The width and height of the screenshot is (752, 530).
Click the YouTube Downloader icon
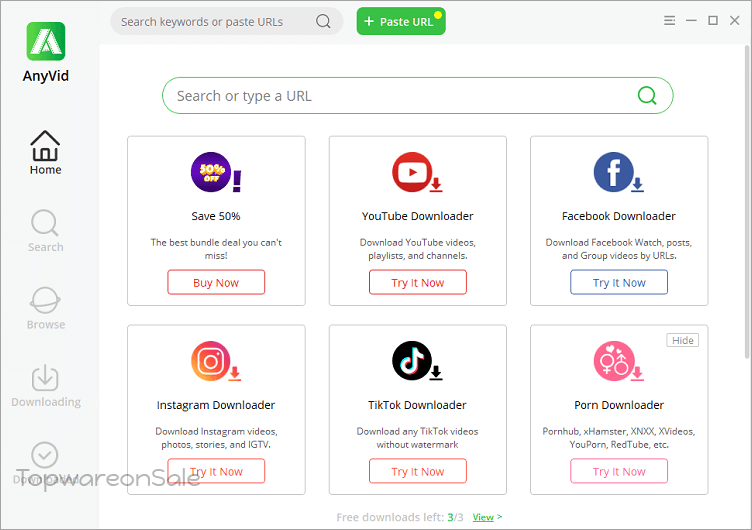417,172
